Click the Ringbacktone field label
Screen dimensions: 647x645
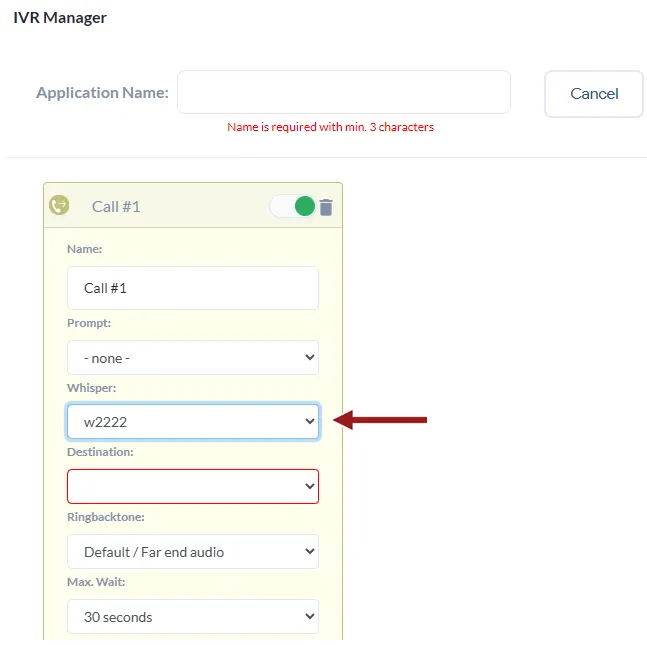pos(104,517)
